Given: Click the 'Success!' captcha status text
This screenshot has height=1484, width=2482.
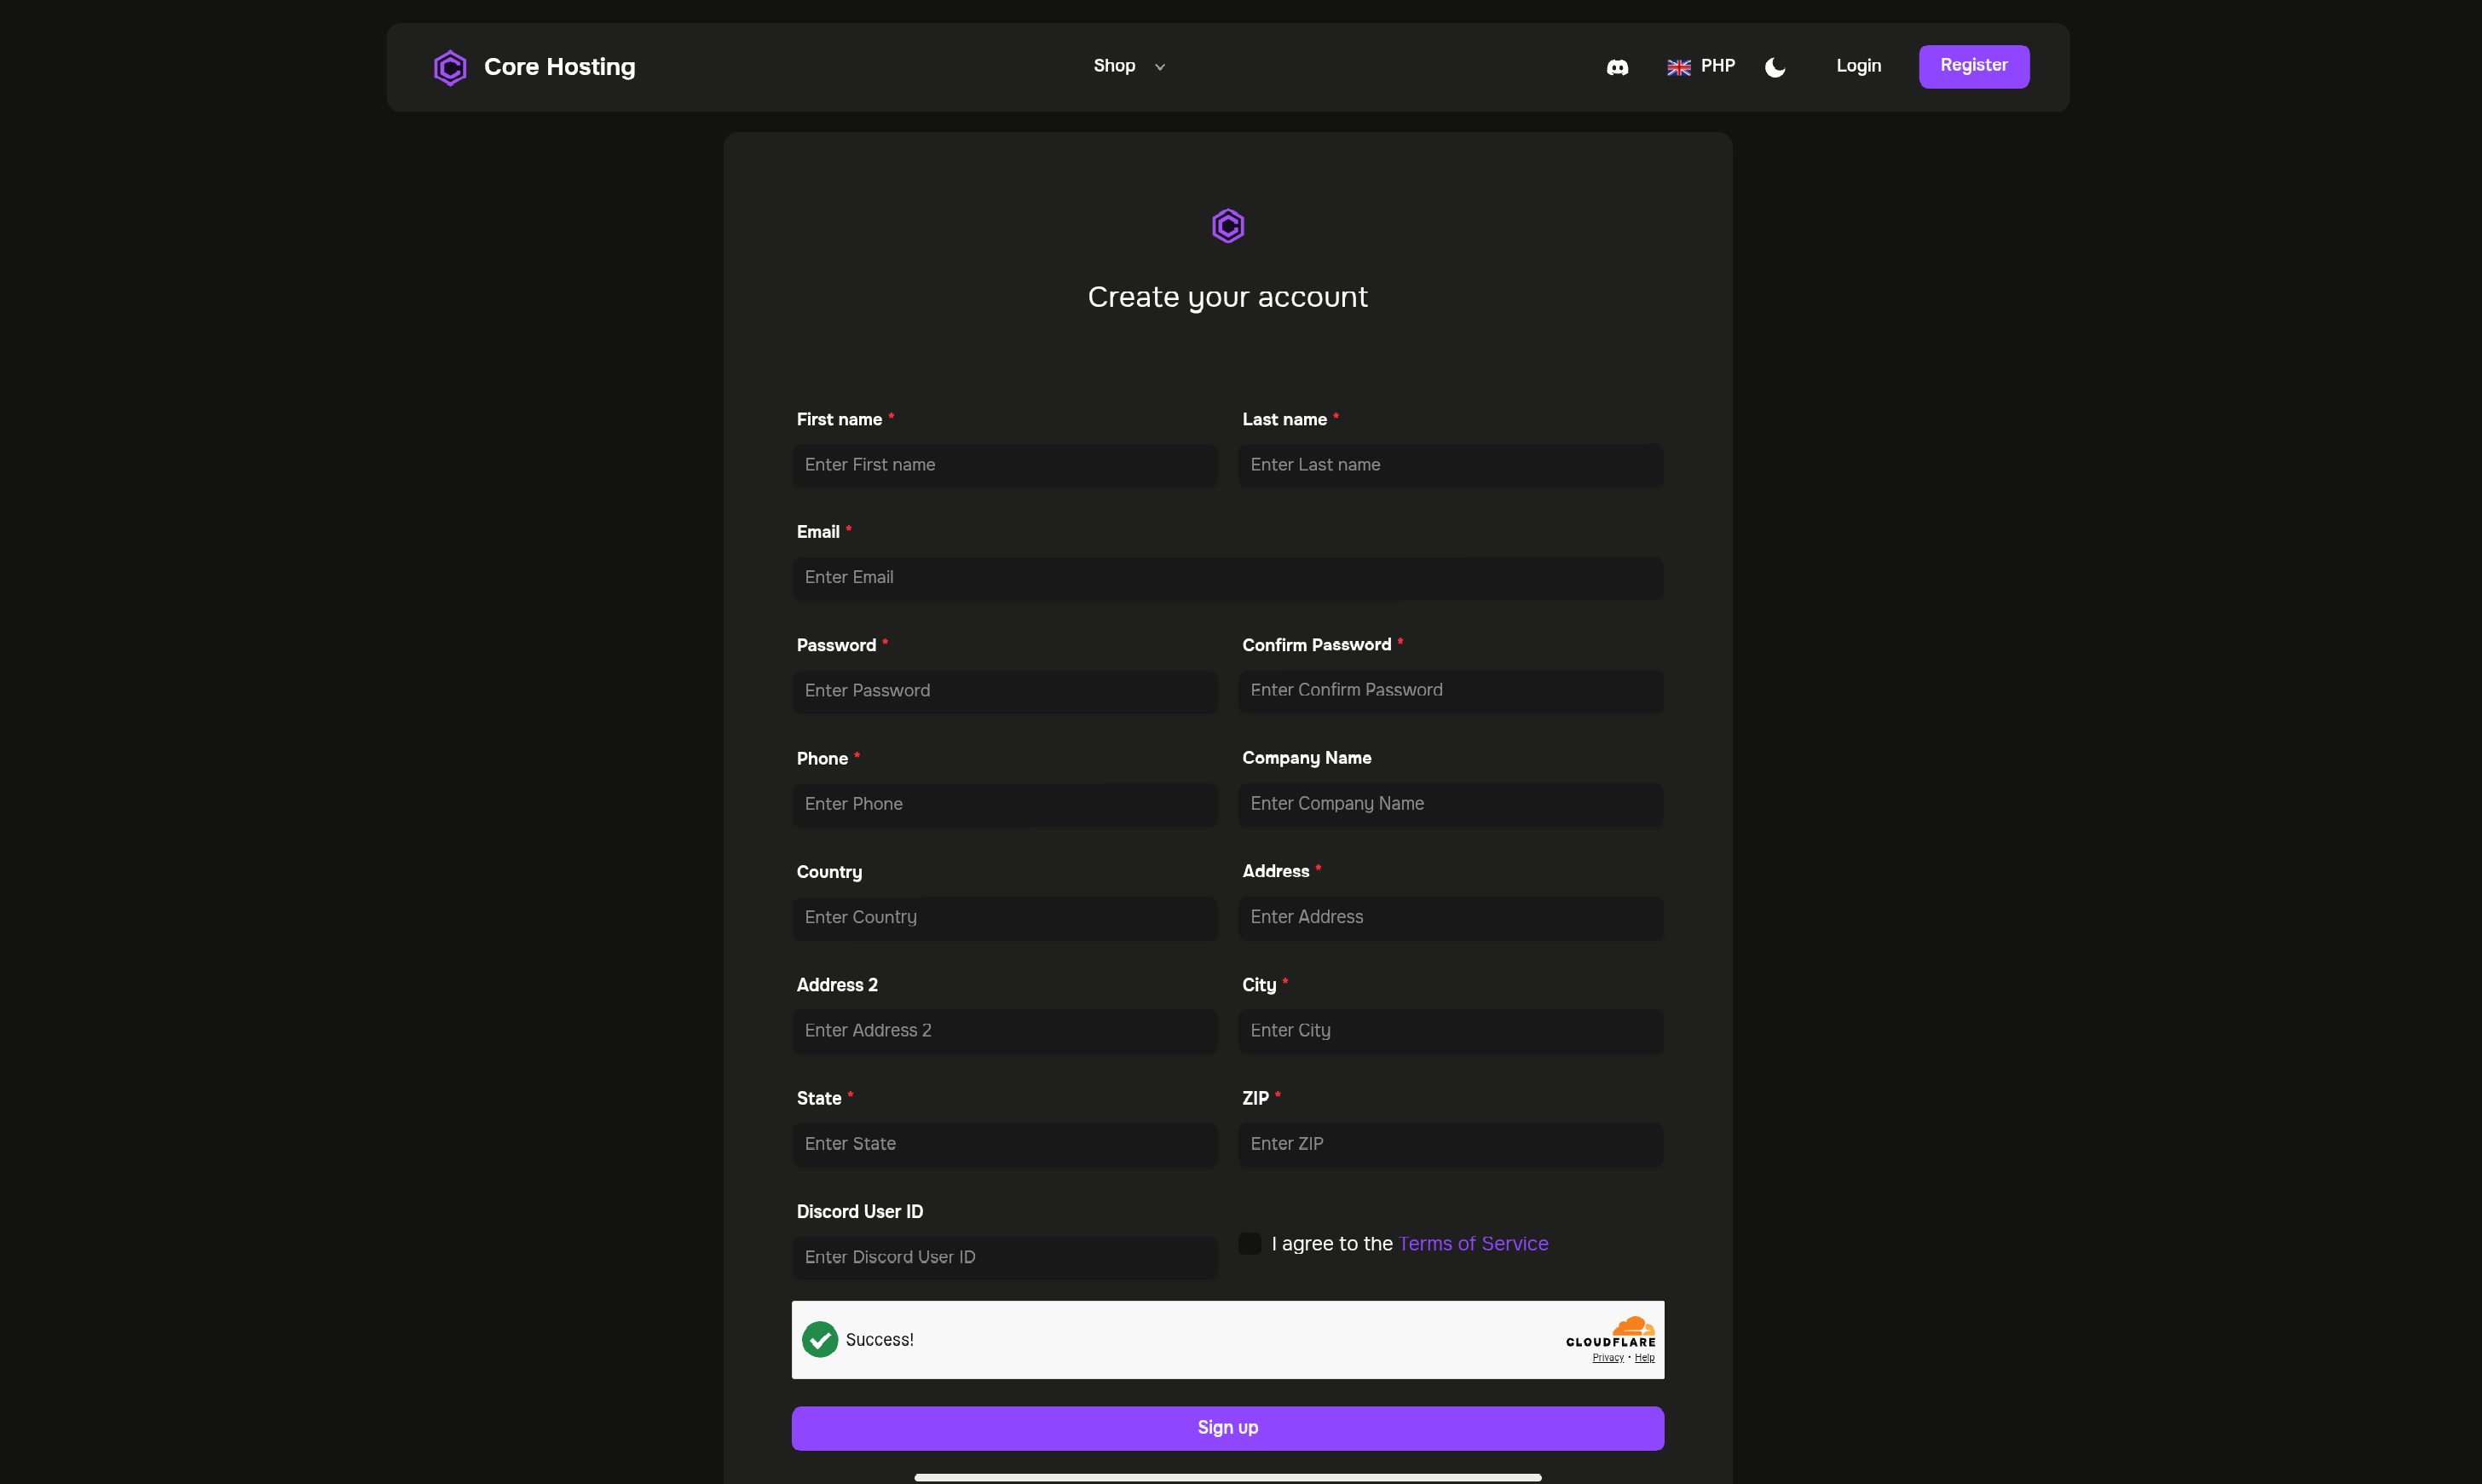Looking at the screenshot, I should tap(879, 1339).
